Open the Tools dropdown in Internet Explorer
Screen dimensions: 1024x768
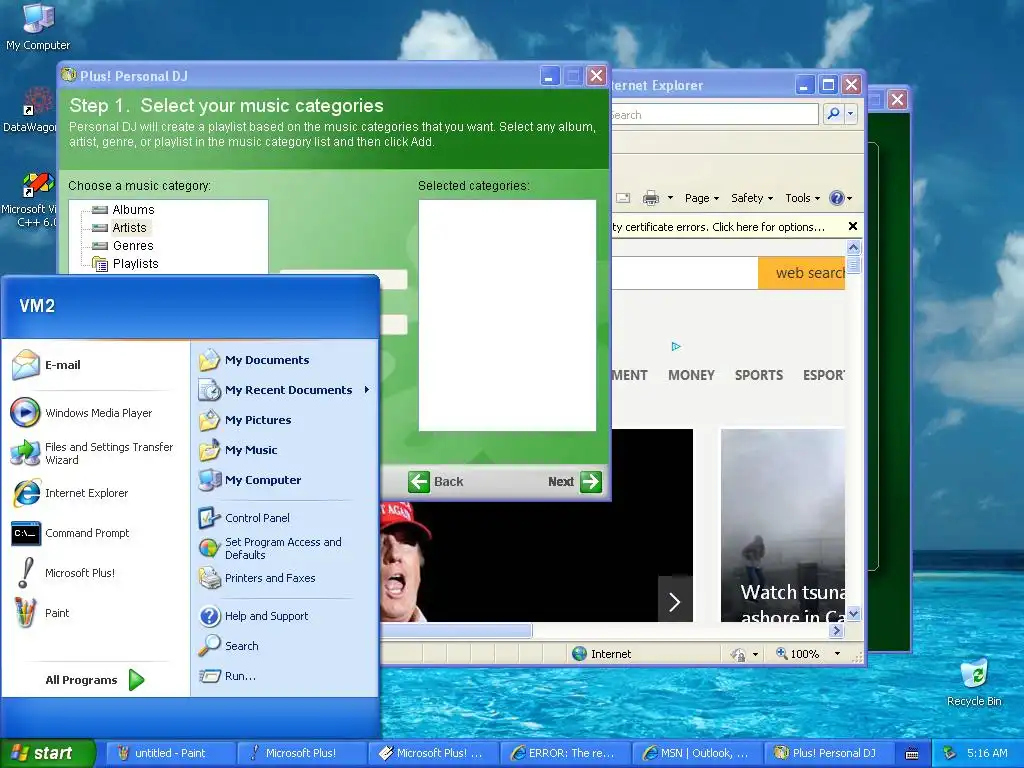(802, 198)
